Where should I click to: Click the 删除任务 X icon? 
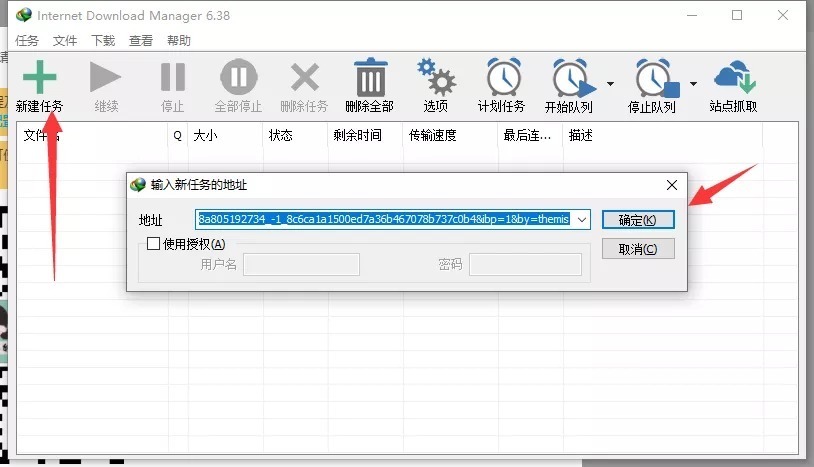[x=305, y=77]
